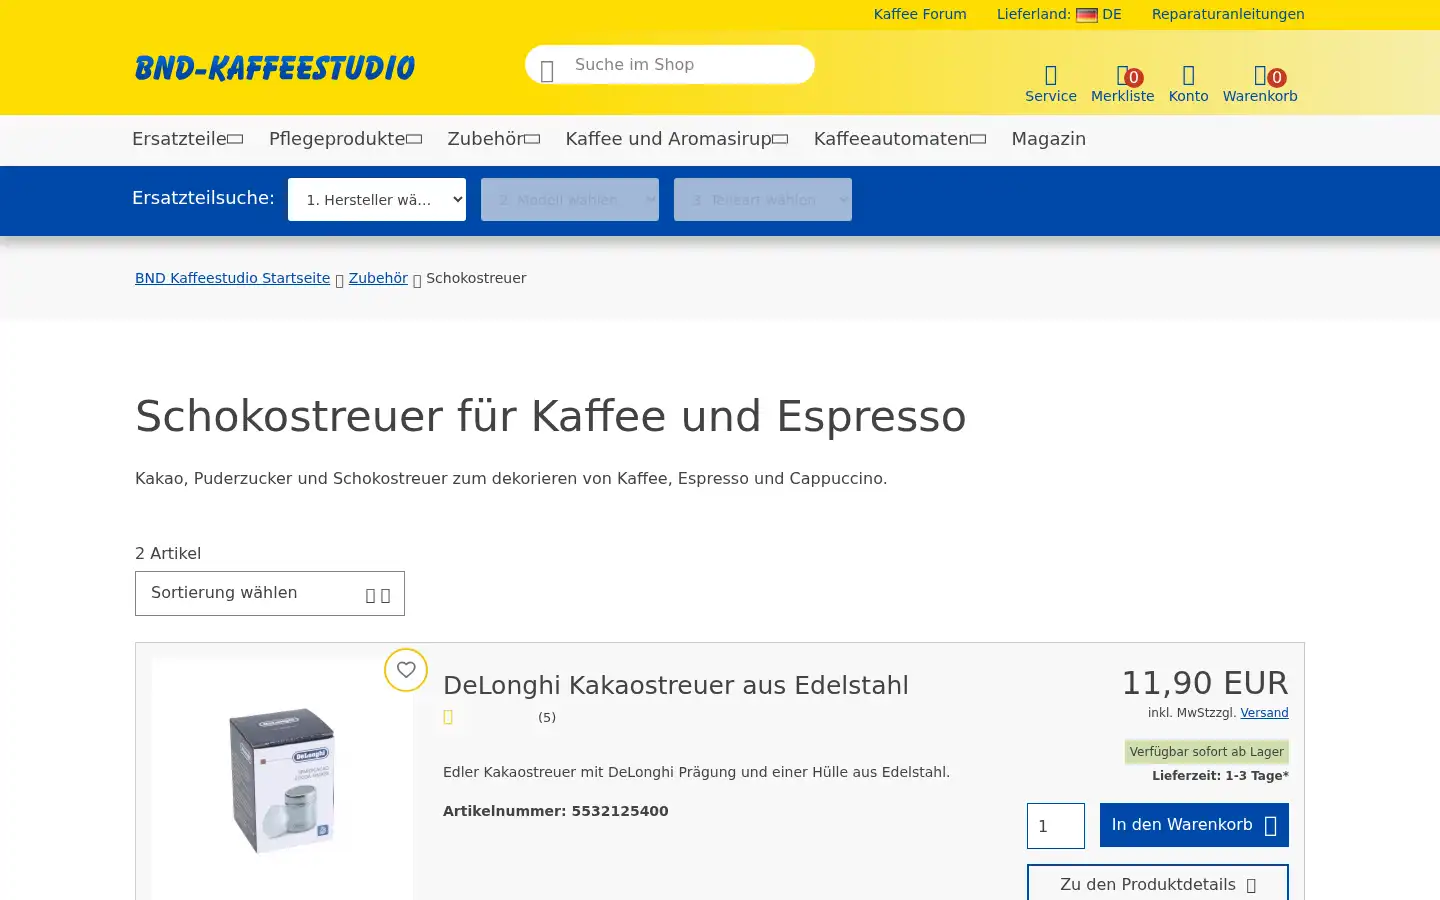Screen dimensions: 1440x900
Task: Open the Reparaturanleitungen link
Action: click(x=1228, y=14)
